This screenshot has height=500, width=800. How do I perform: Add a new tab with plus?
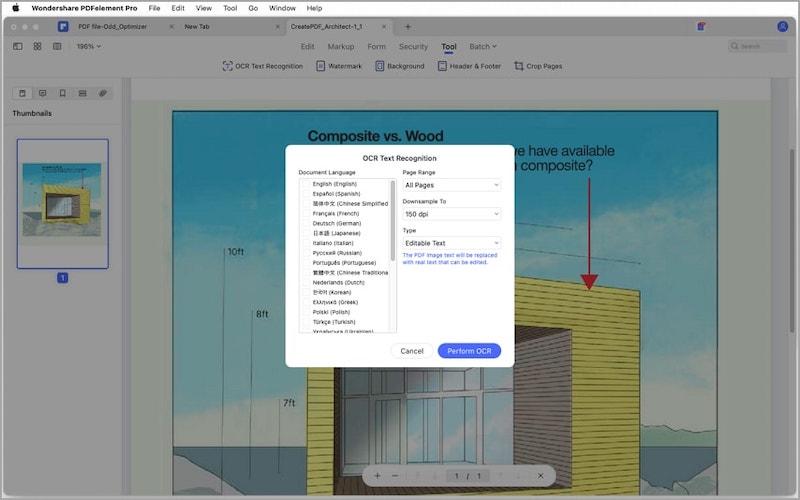(x=408, y=27)
